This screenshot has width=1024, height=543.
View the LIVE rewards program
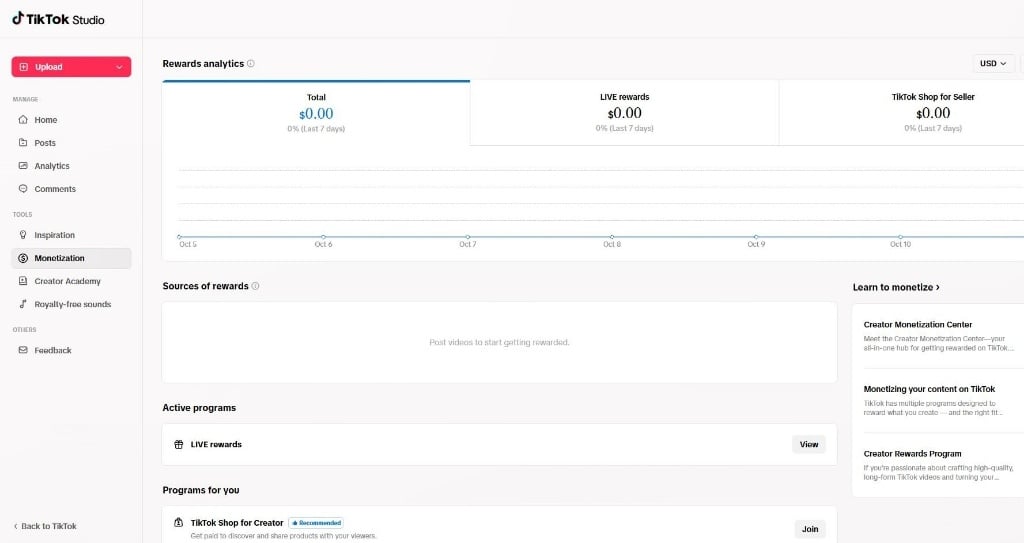click(x=808, y=444)
